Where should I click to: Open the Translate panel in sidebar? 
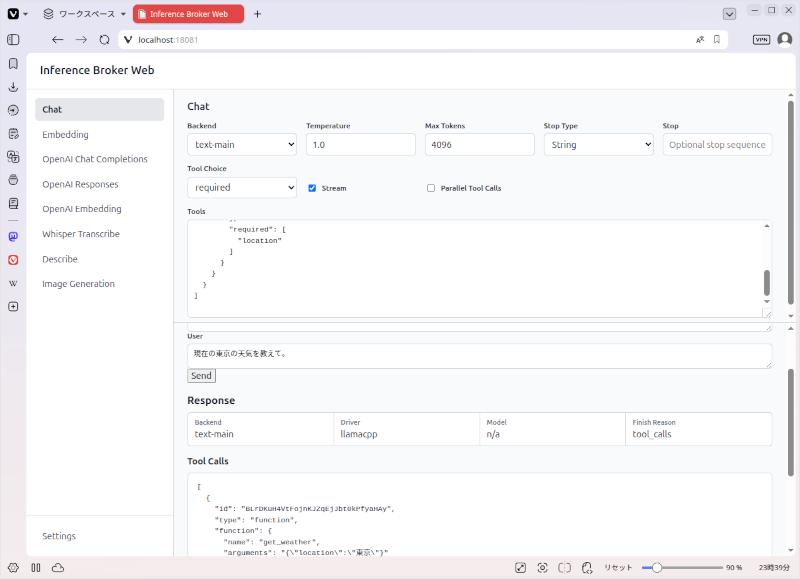pos(13,157)
